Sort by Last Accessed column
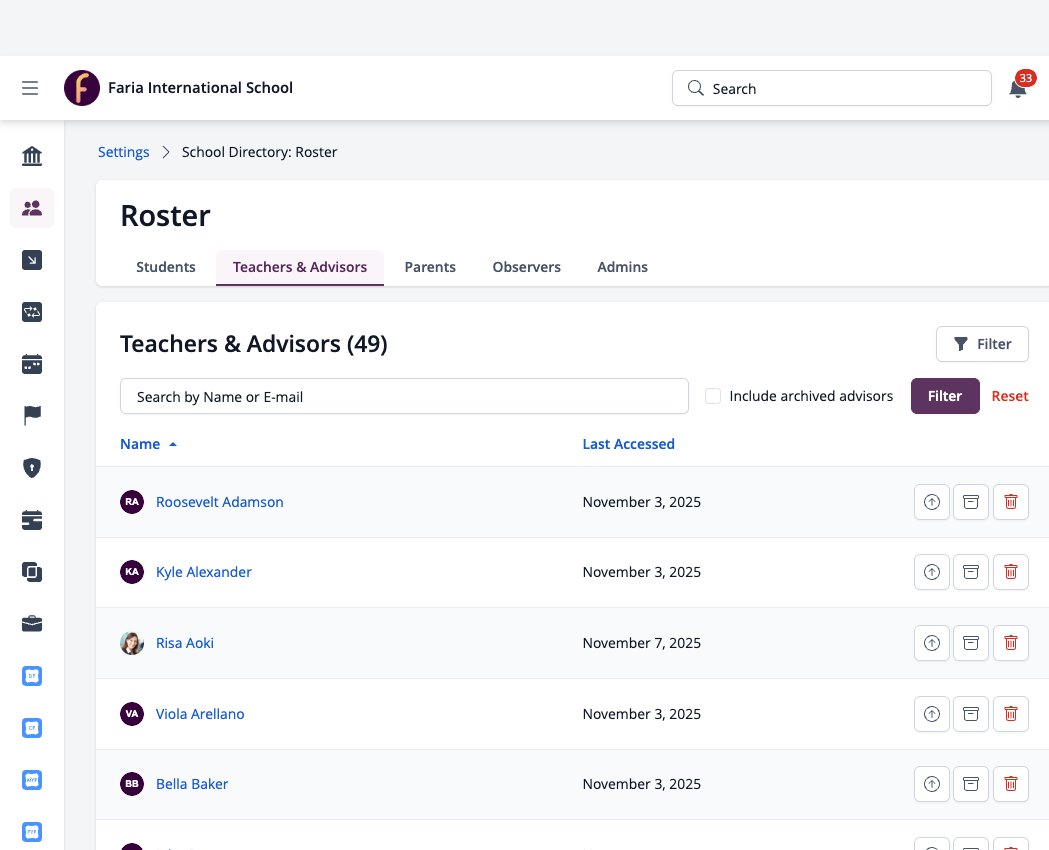1049x850 pixels. point(628,444)
